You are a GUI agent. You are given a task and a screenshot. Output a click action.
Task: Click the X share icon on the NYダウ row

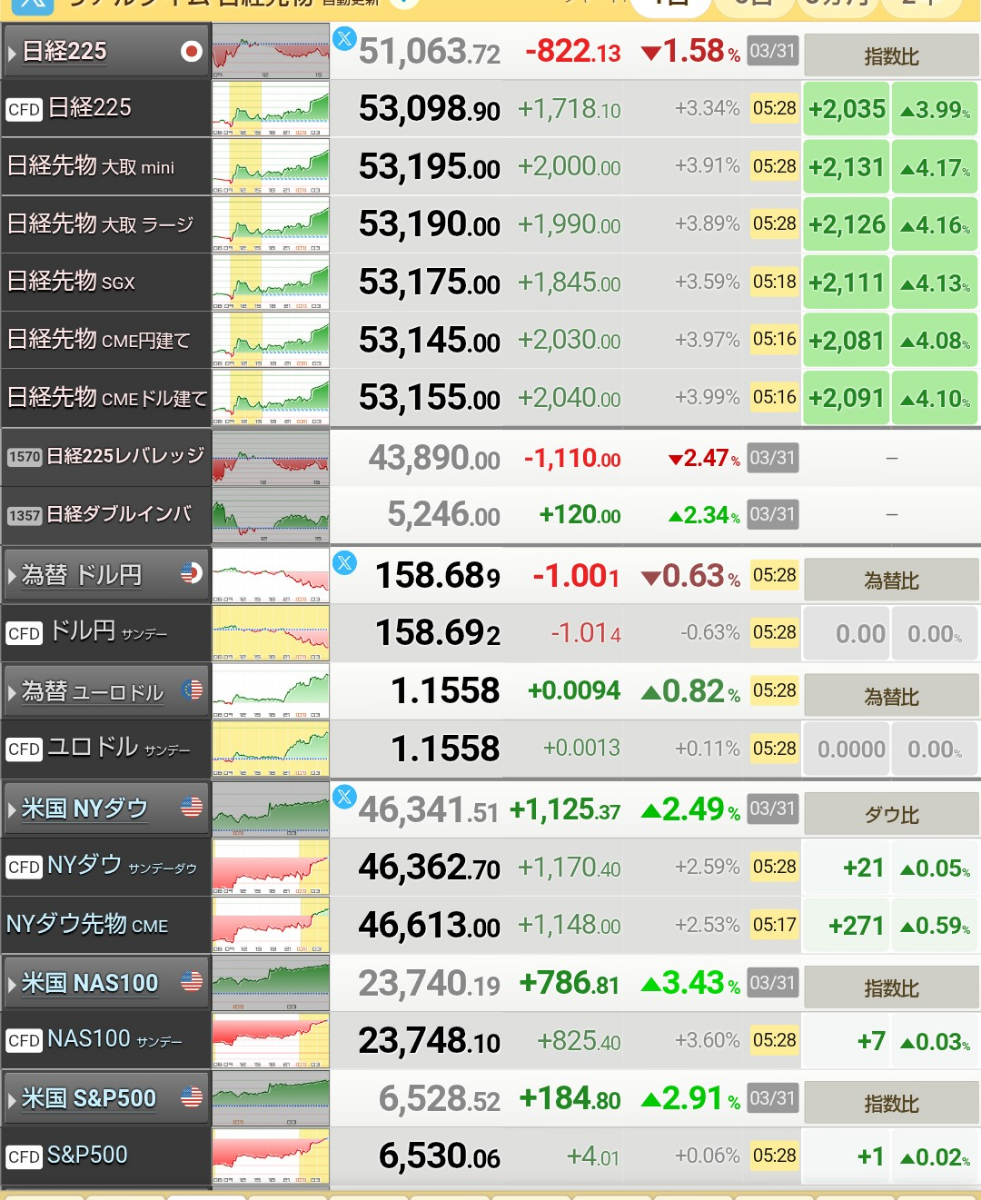344,796
